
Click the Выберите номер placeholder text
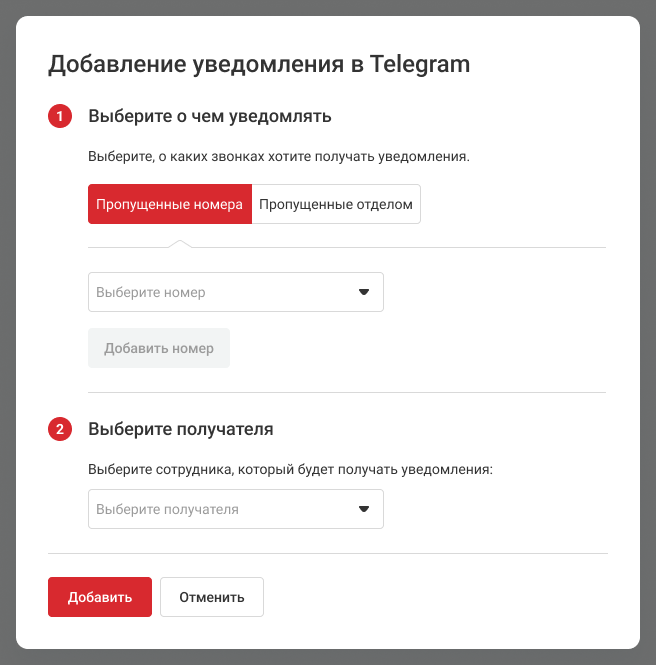coord(151,293)
